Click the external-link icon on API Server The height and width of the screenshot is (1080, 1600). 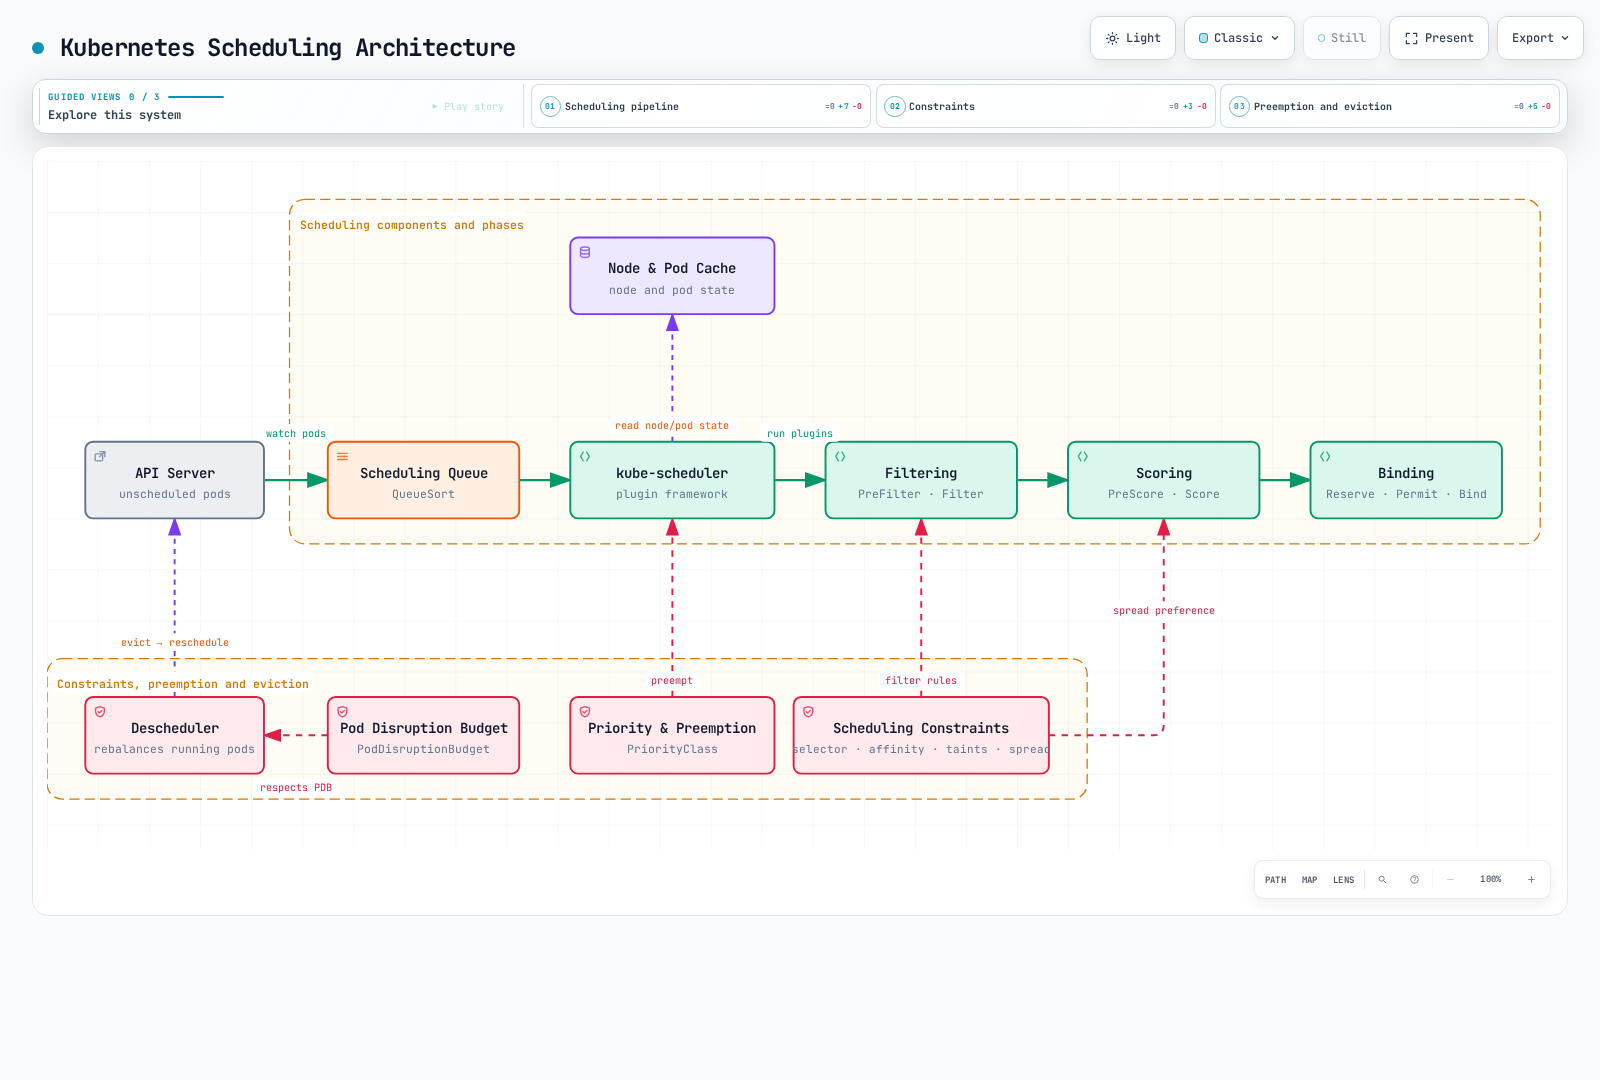tap(100, 456)
